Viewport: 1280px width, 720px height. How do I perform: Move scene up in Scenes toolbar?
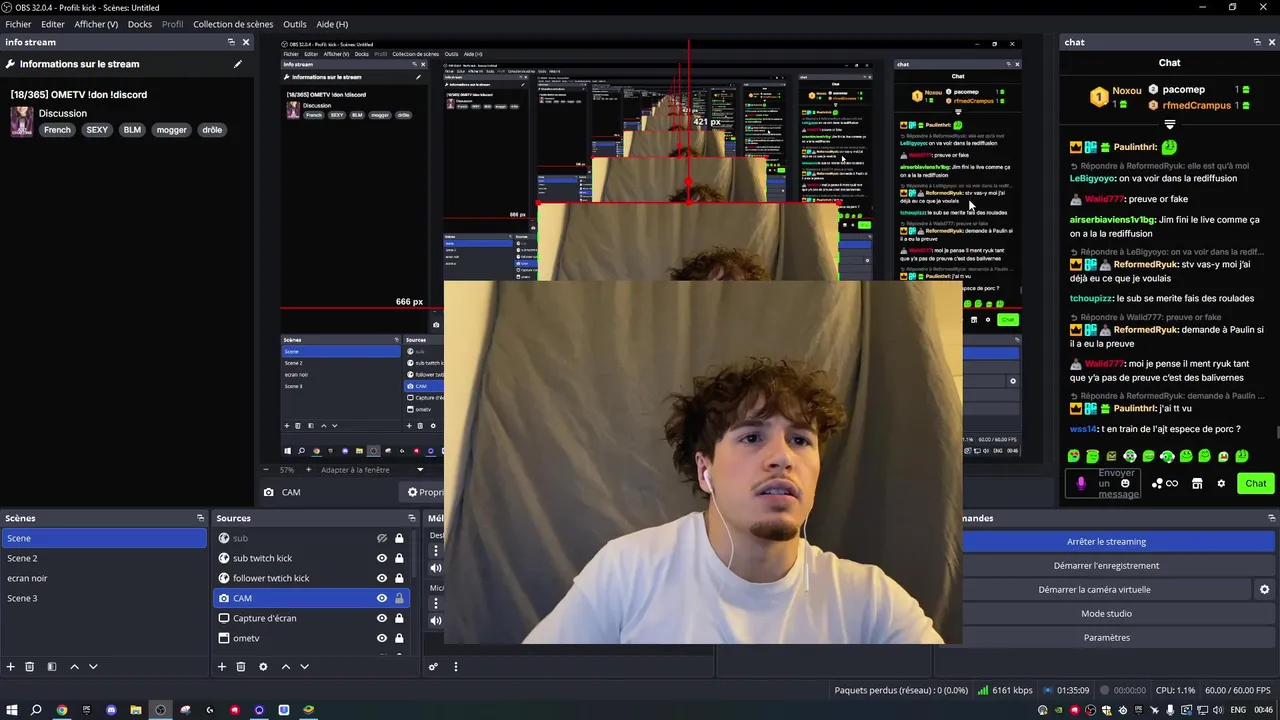click(74, 667)
